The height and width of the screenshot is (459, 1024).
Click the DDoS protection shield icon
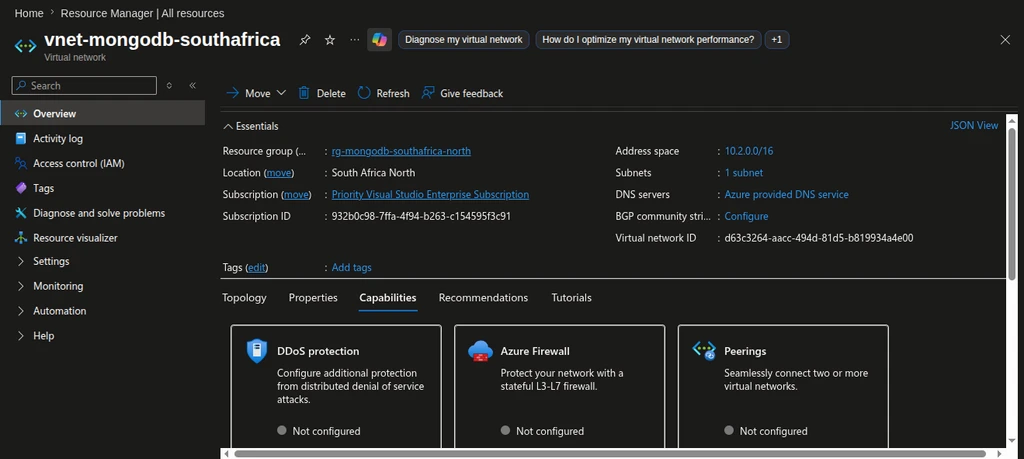[x=257, y=351]
